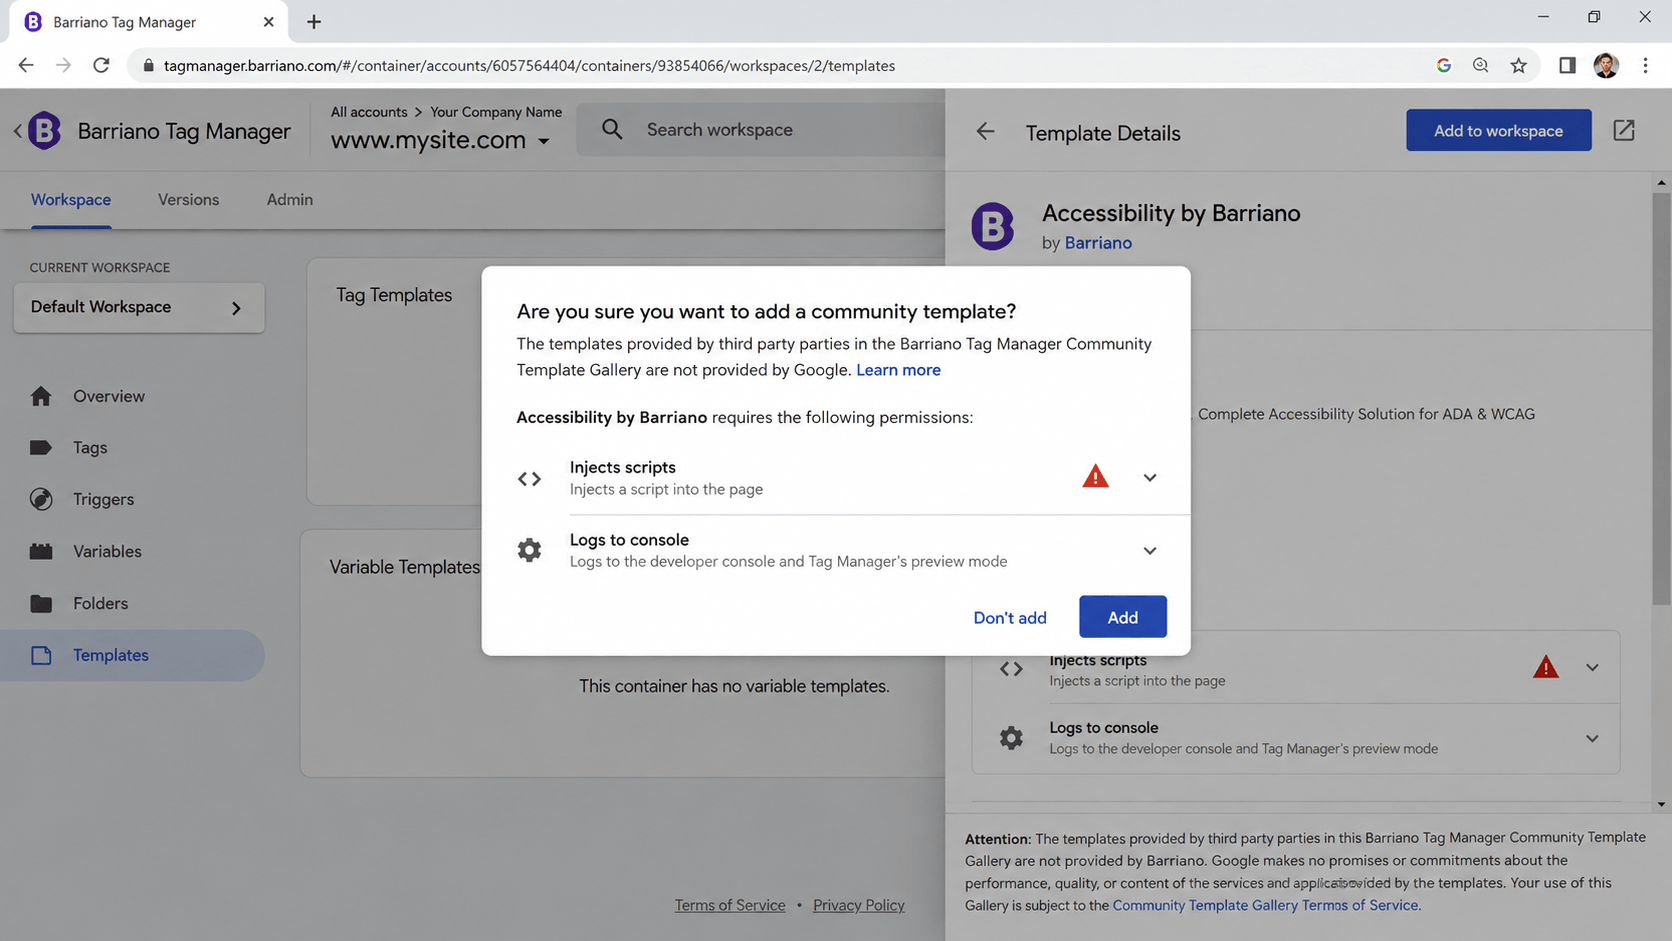Switch to the Admin tab
Image resolution: width=1672 pixels, height=941 pixels.
point(290,200)
